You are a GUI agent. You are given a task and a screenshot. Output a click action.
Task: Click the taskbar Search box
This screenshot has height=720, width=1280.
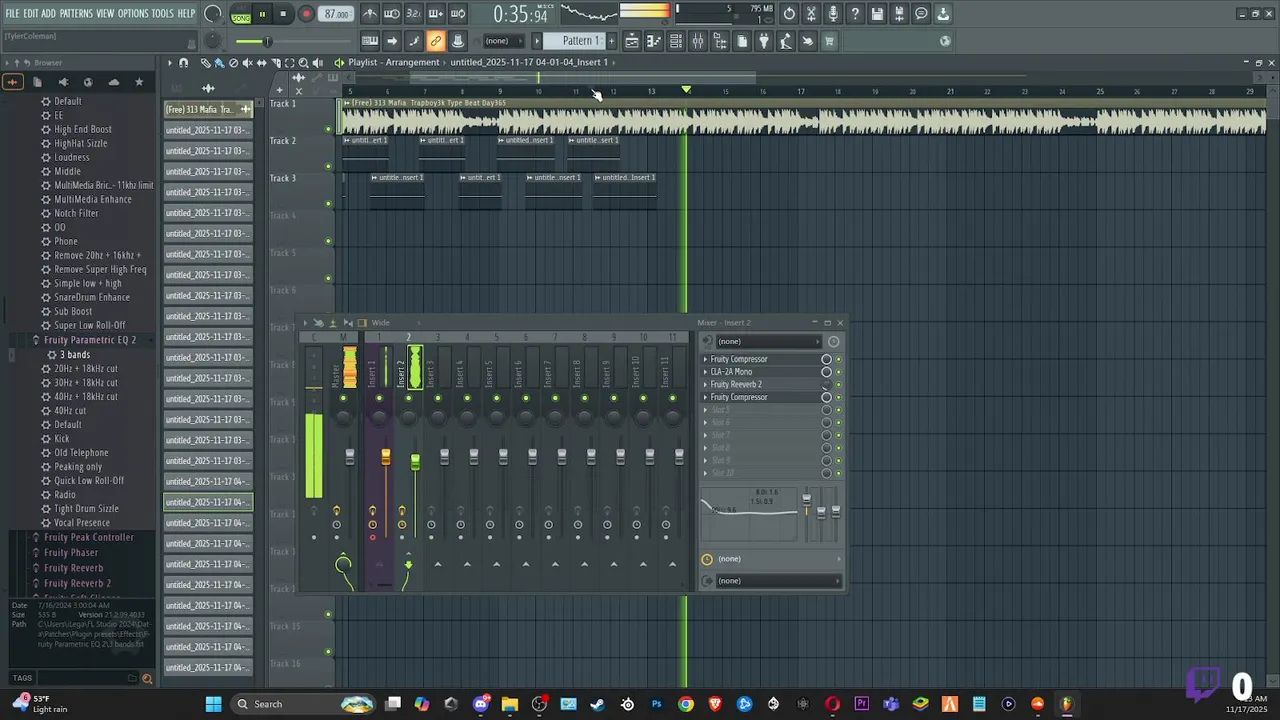[303, 704]
